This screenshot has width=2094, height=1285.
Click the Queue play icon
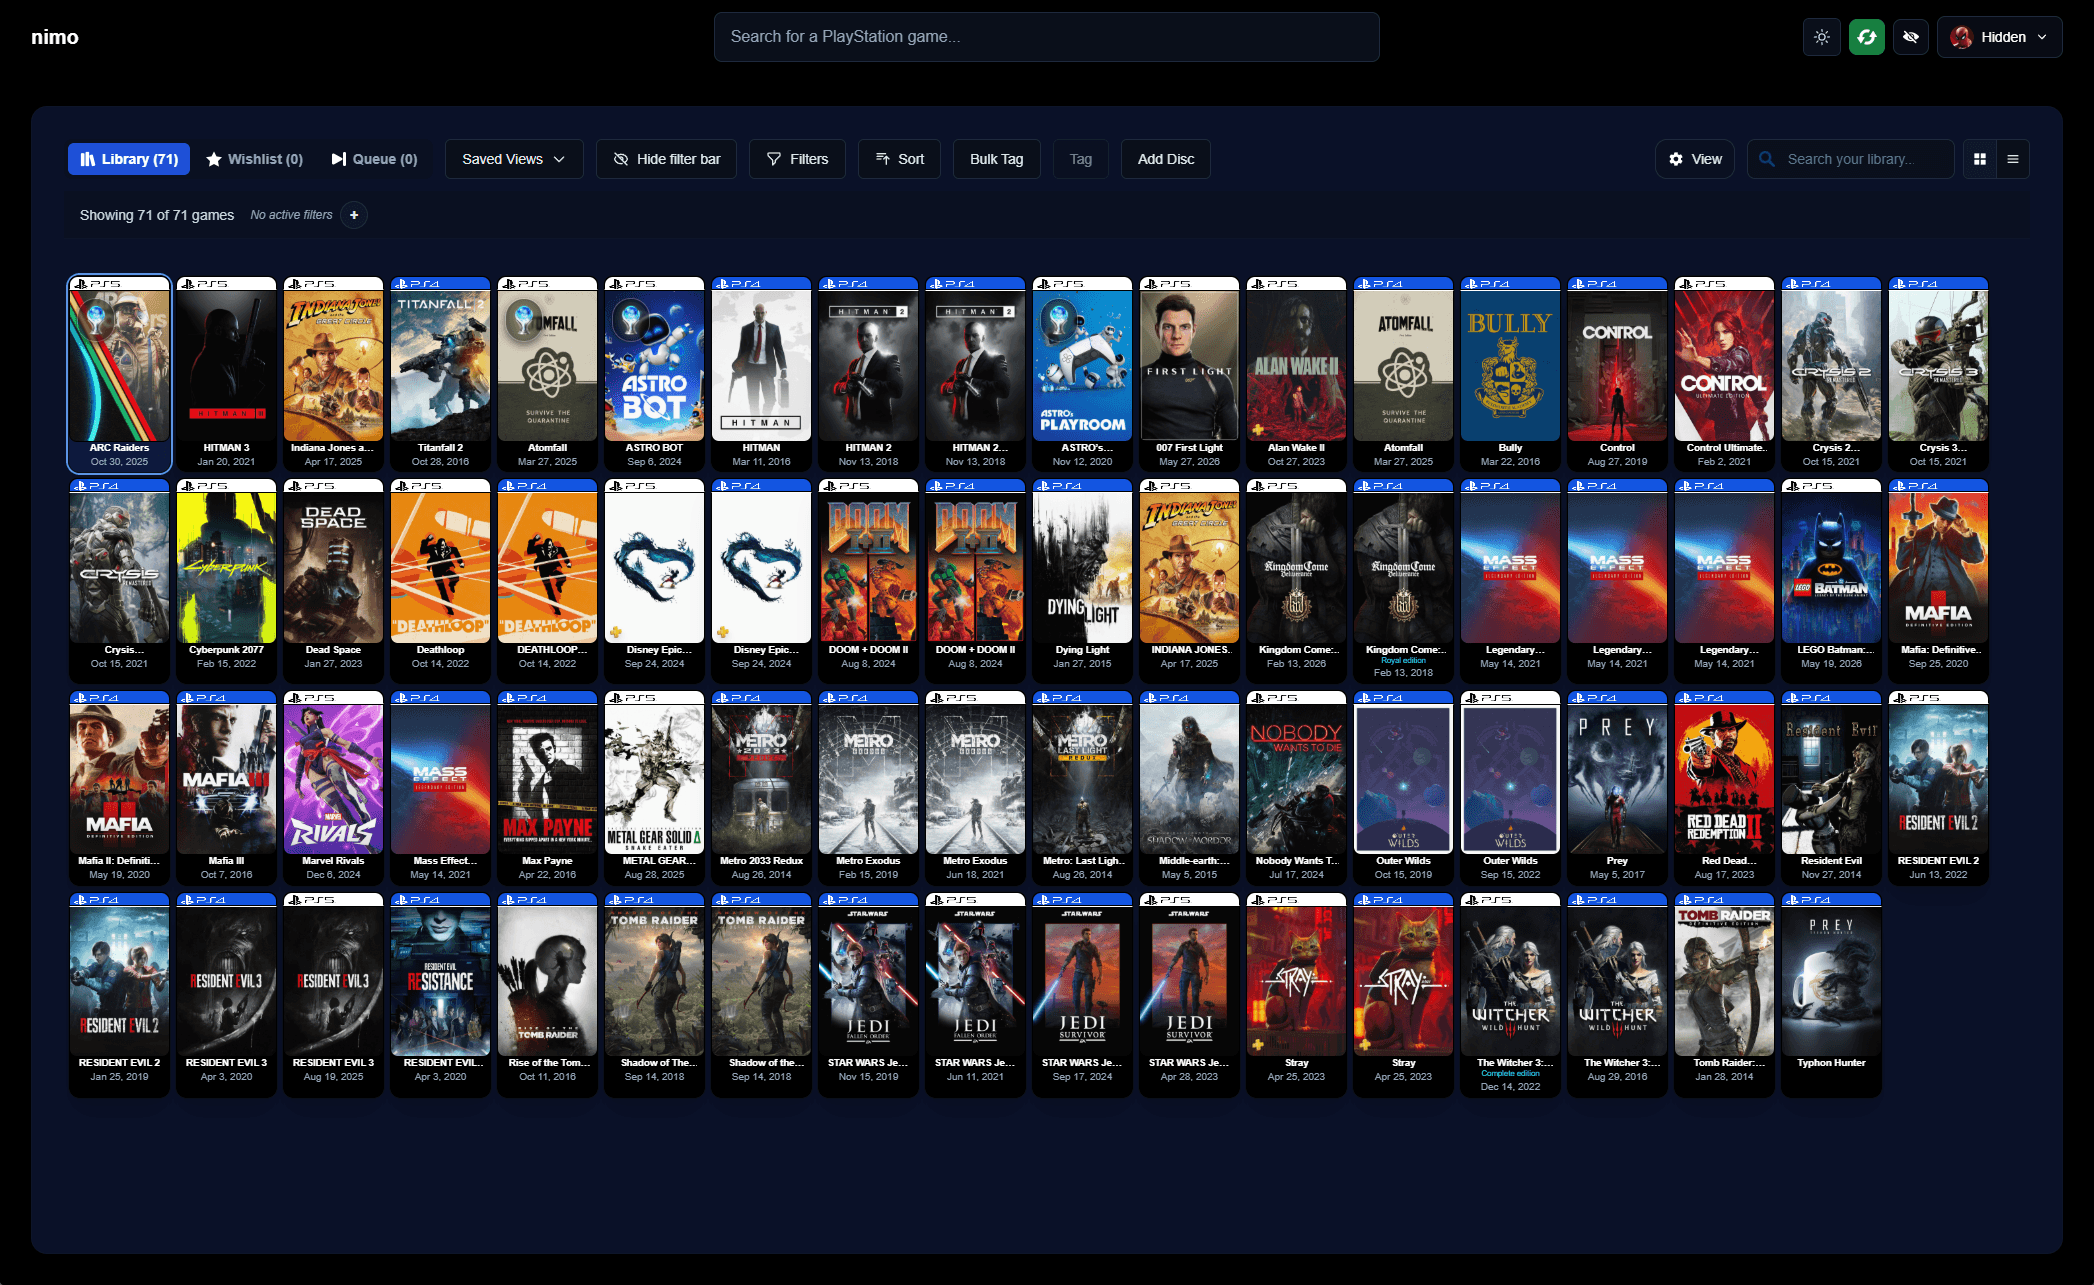pos(337,158)
